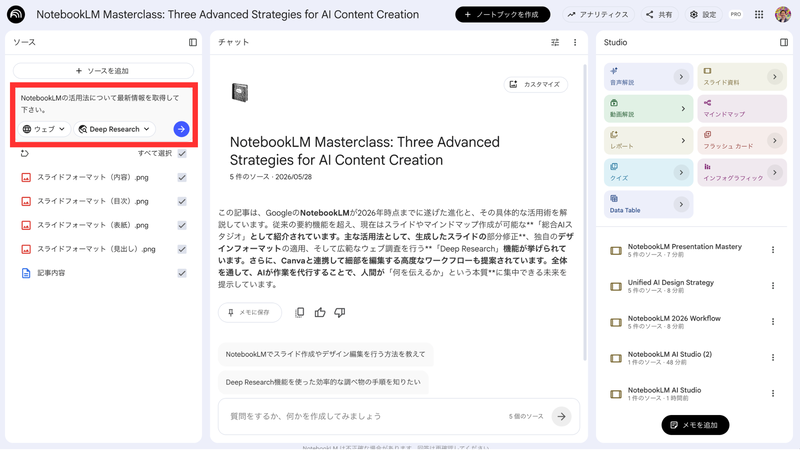
Task: Collapse the Studio panel icon
Action: (784, 42)
